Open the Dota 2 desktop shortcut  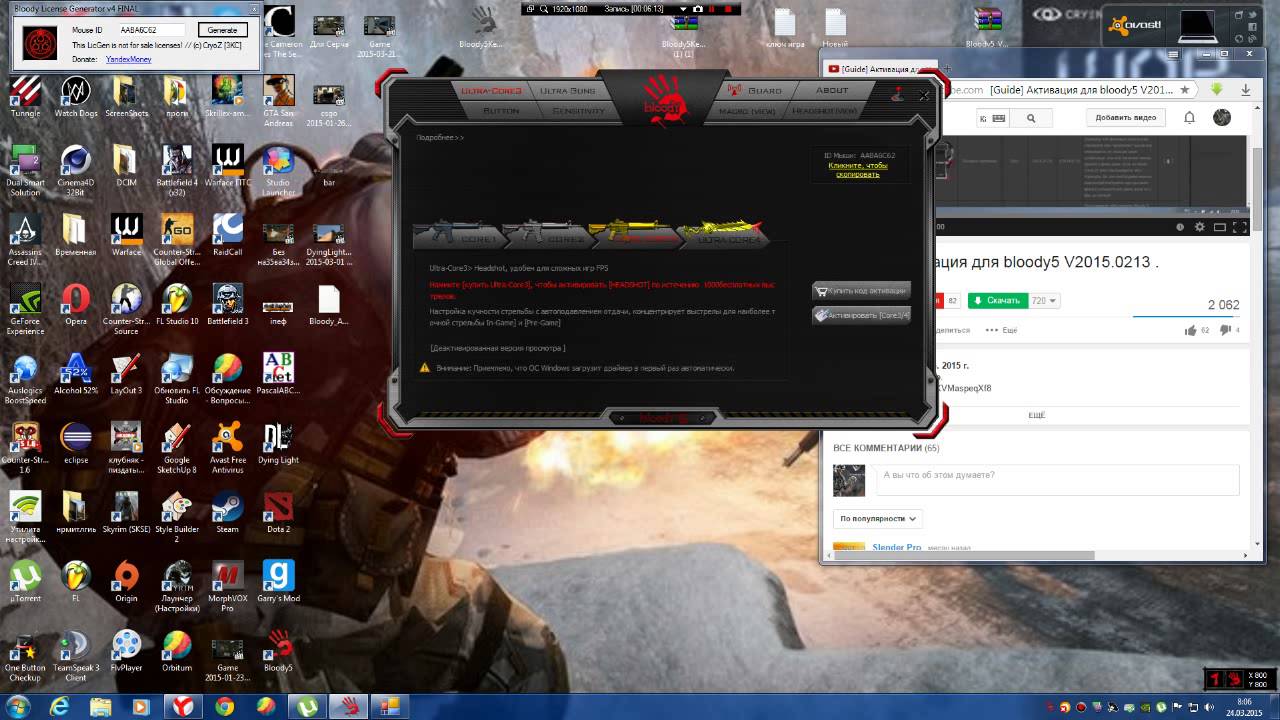[278, 513]
